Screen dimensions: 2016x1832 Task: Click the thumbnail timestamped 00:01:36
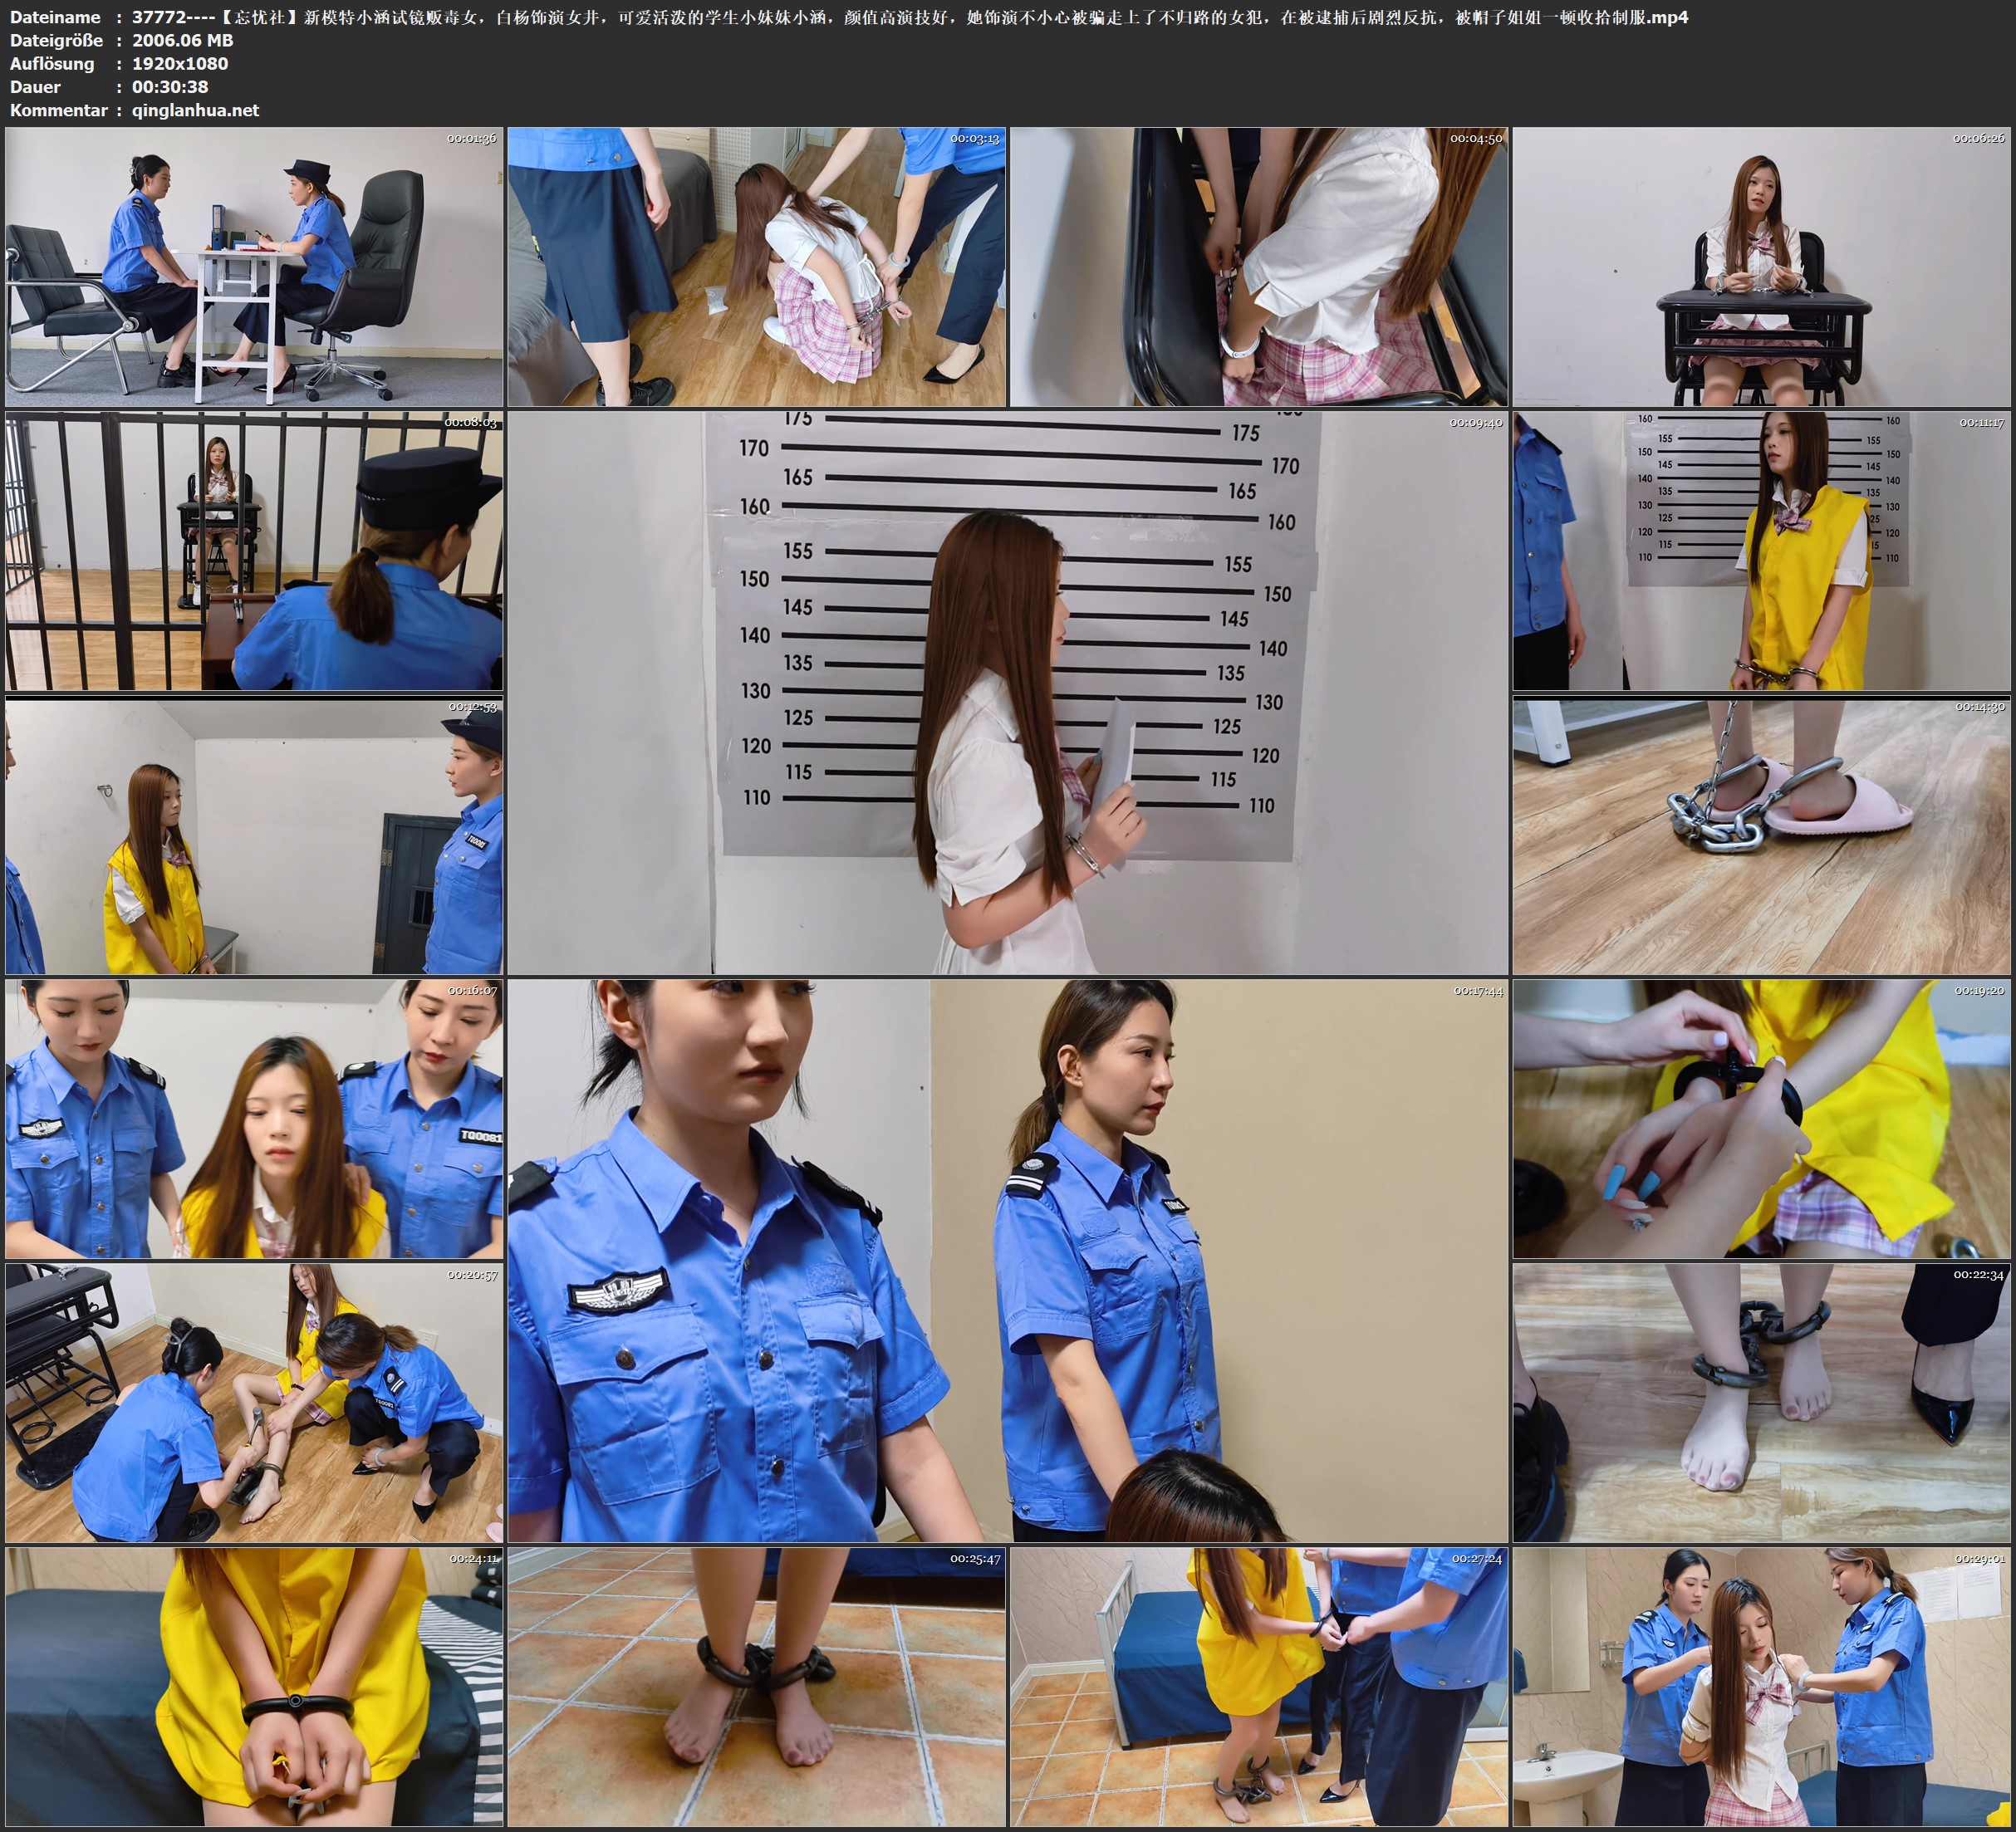[x=254, y=267]
